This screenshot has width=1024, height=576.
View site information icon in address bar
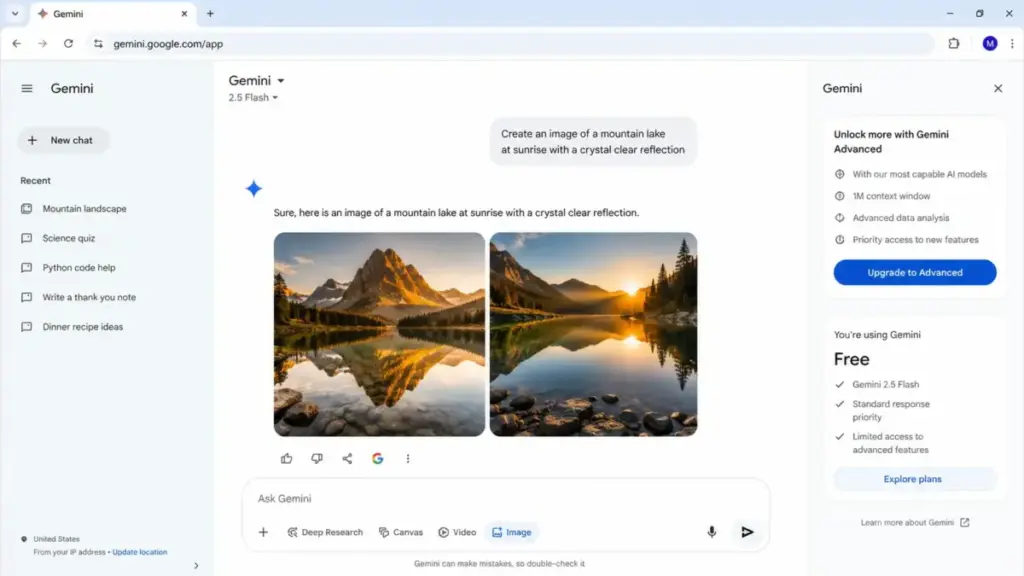tap(98, 44)
